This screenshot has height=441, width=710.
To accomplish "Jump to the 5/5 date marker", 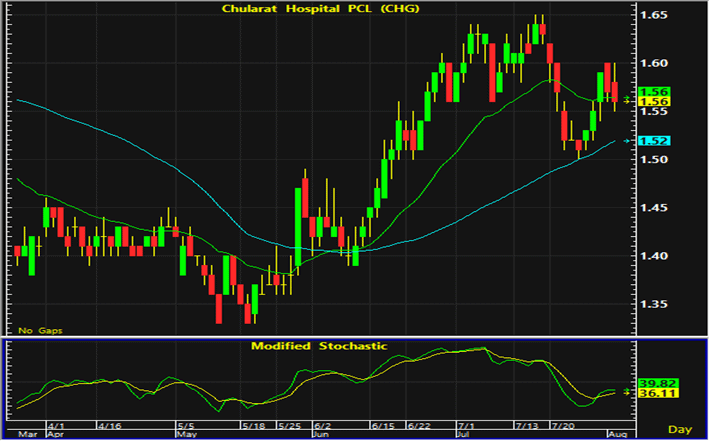I will pyautogui.click(x=186, y=426).
